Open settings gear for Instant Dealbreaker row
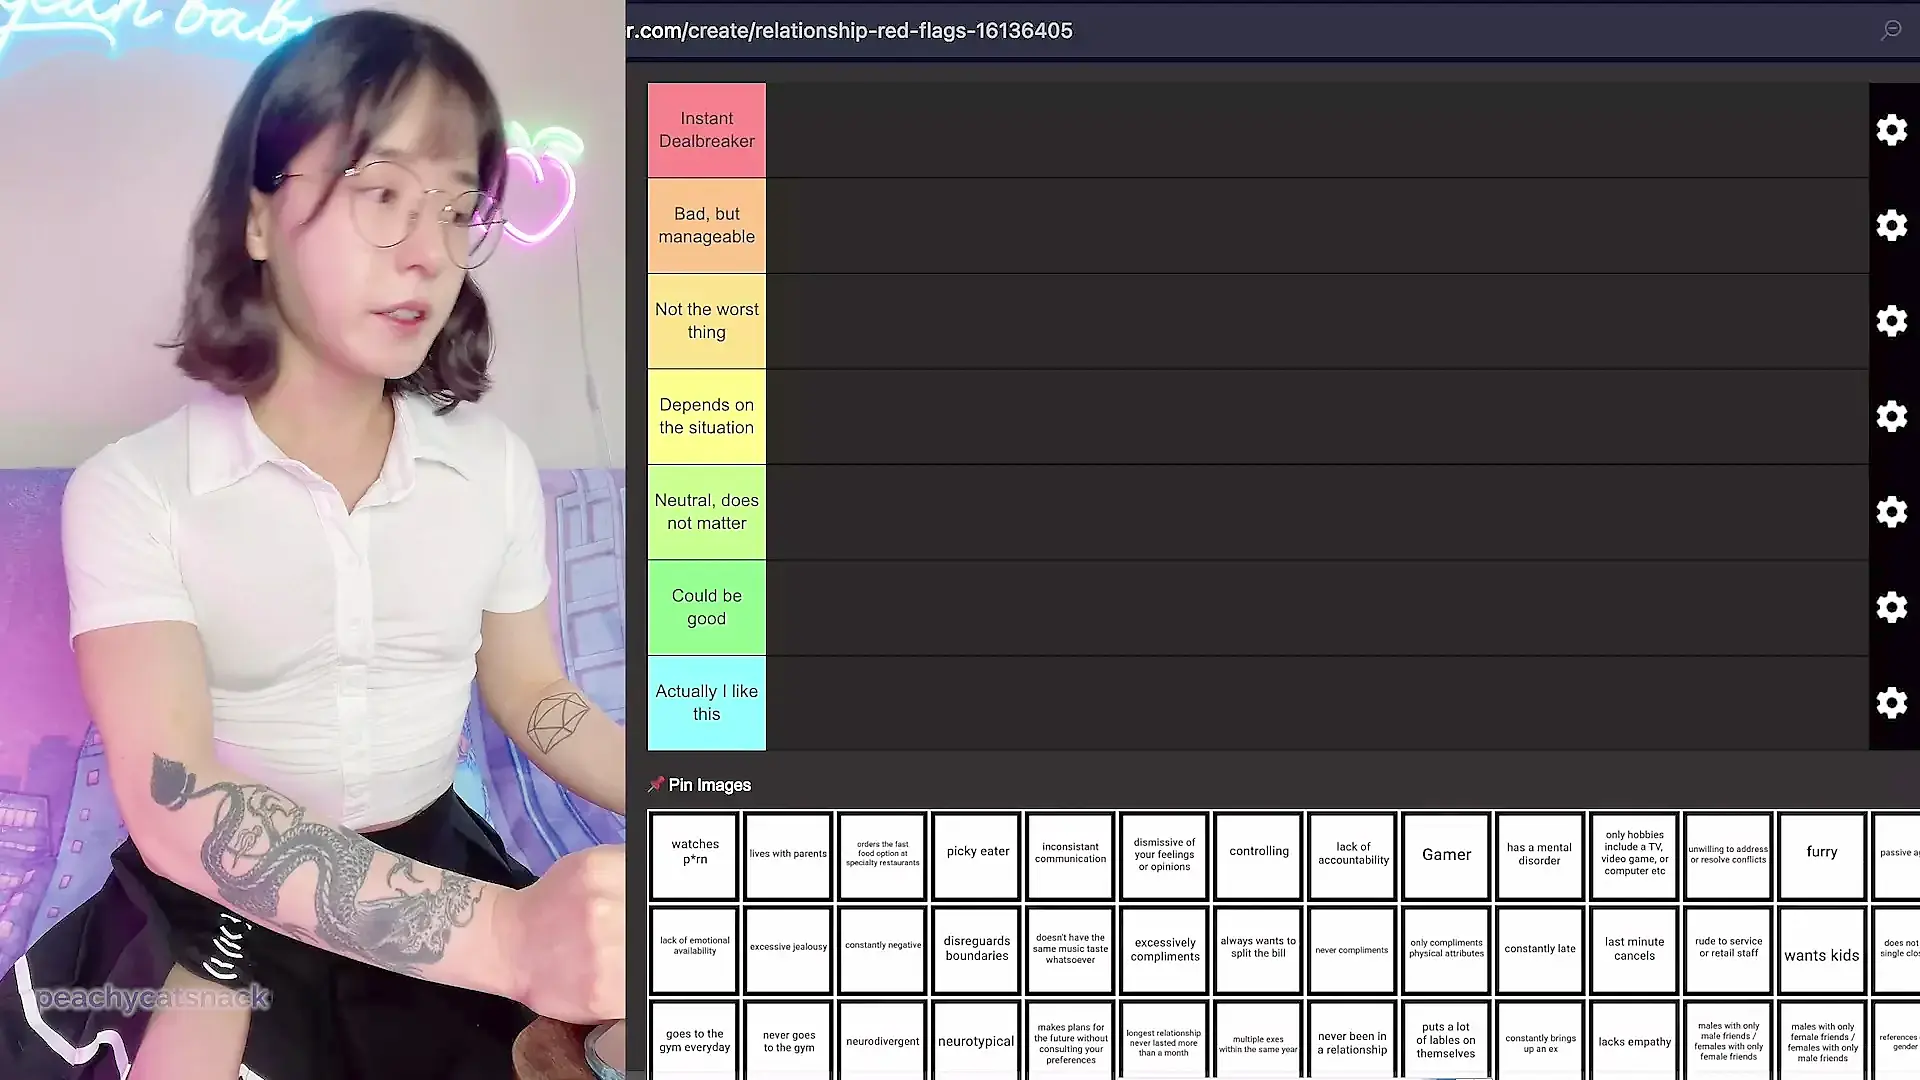Image resolution: width=1920 pixels, height=1080 pixels. click(x=1891, y=130)
